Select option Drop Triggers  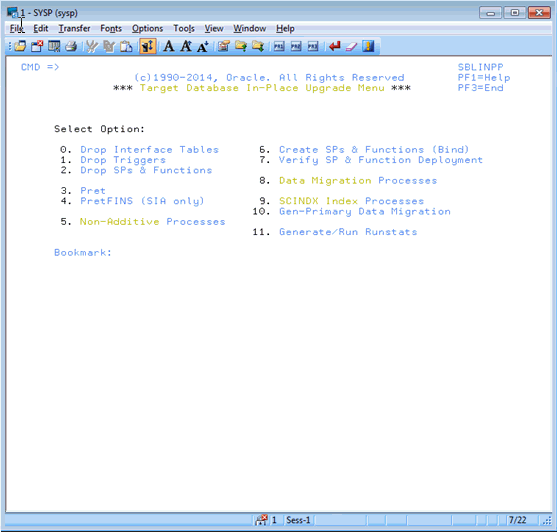point(123,160)
